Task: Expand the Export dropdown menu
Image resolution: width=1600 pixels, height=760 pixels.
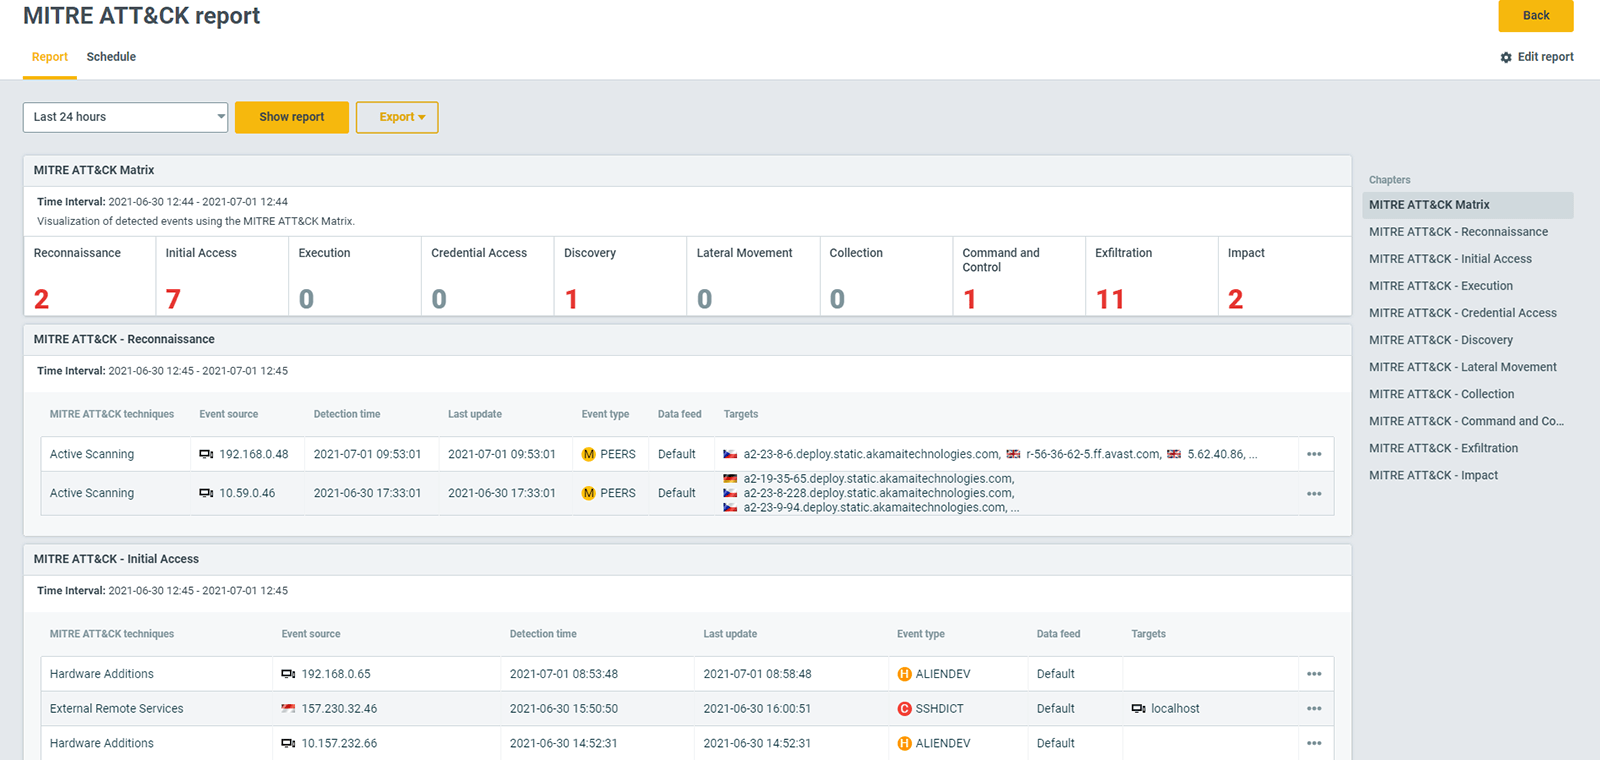Action: point(397,117)
